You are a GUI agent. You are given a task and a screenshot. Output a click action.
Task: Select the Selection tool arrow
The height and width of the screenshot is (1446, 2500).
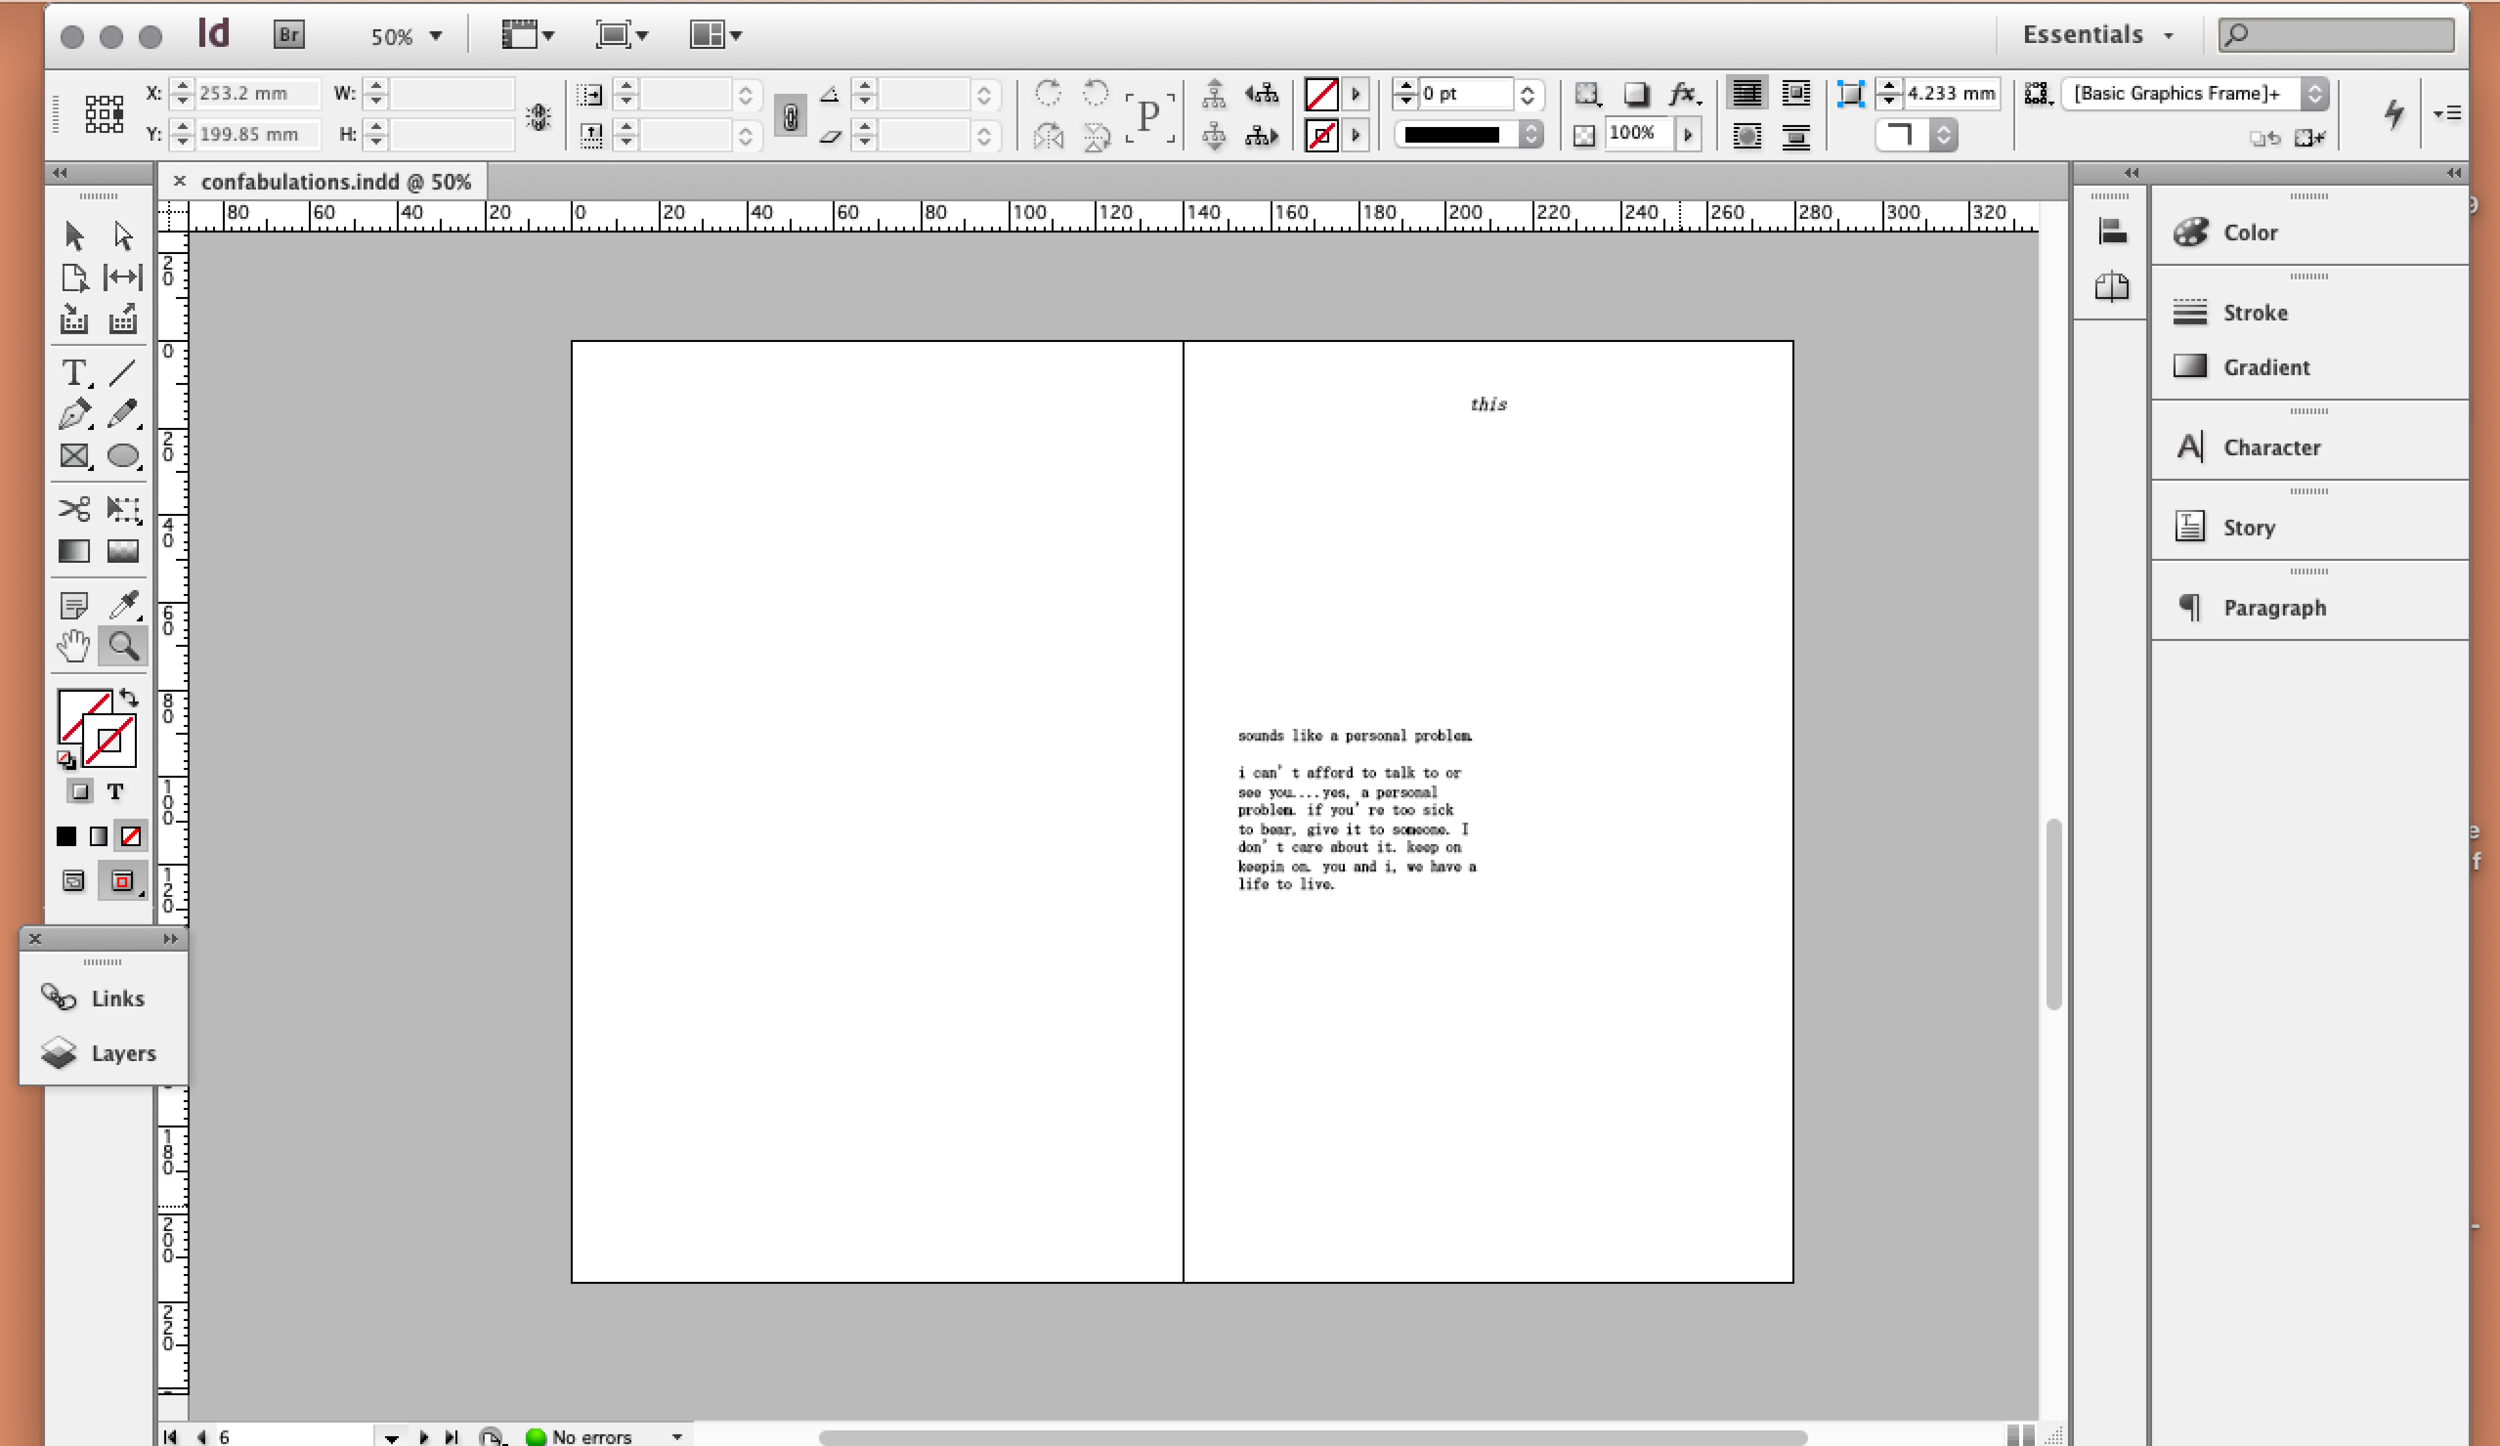(74, 236)
